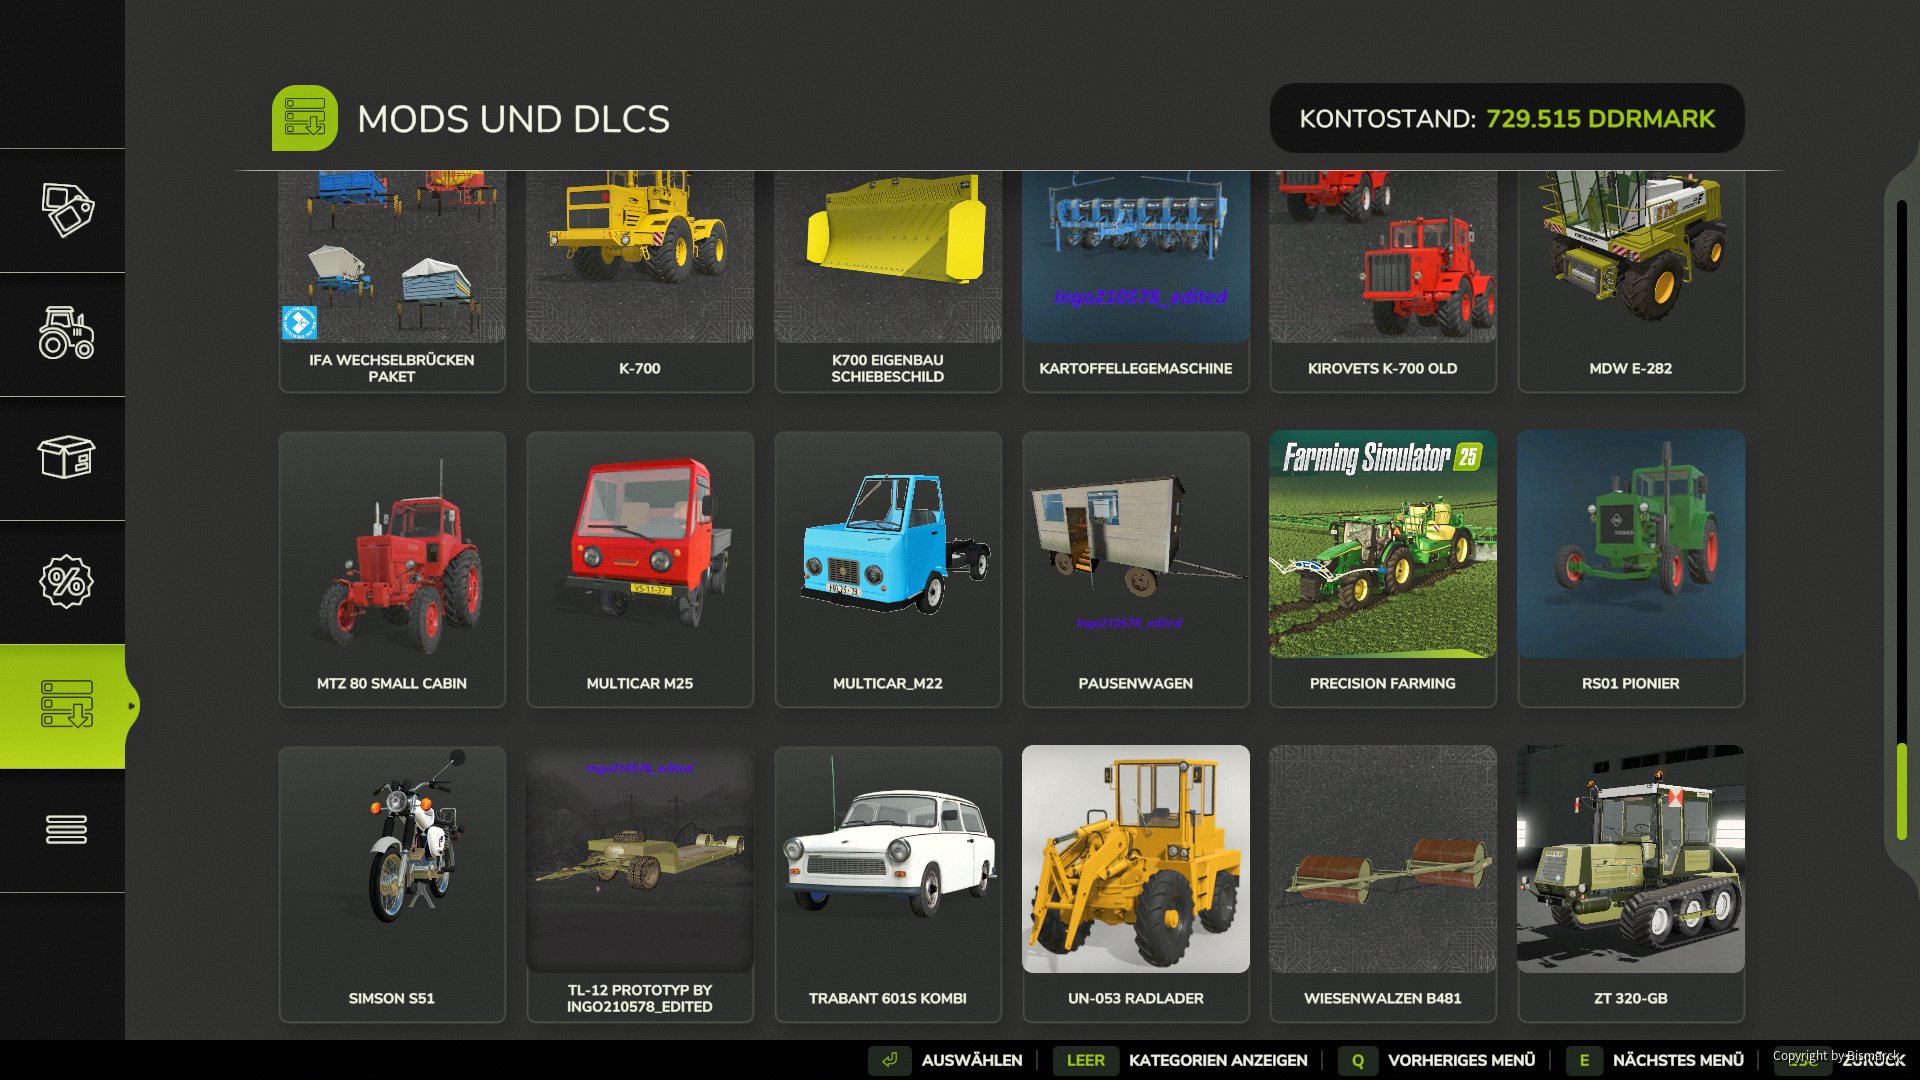Open the objects box sidebar icon

click(66, 457)
